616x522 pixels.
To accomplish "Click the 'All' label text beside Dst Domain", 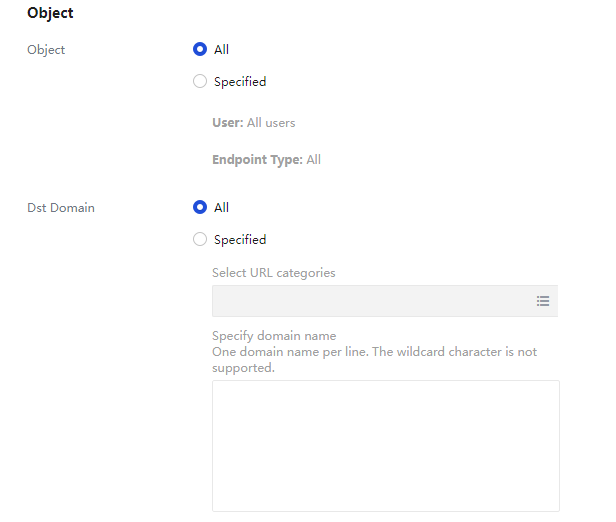I will [221, 208].
